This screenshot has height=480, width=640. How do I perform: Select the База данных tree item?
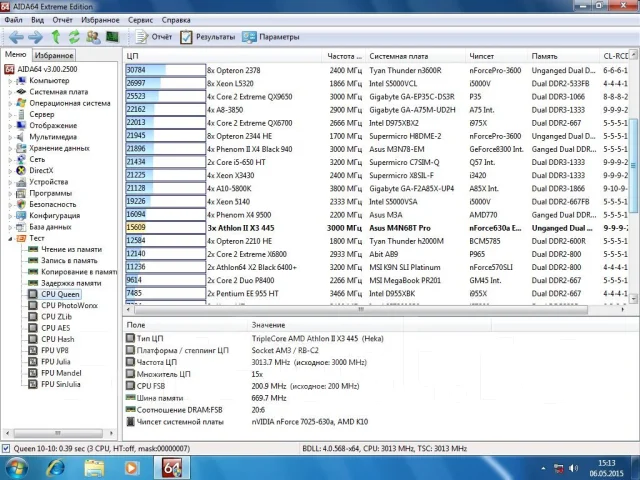coord(50,227)
